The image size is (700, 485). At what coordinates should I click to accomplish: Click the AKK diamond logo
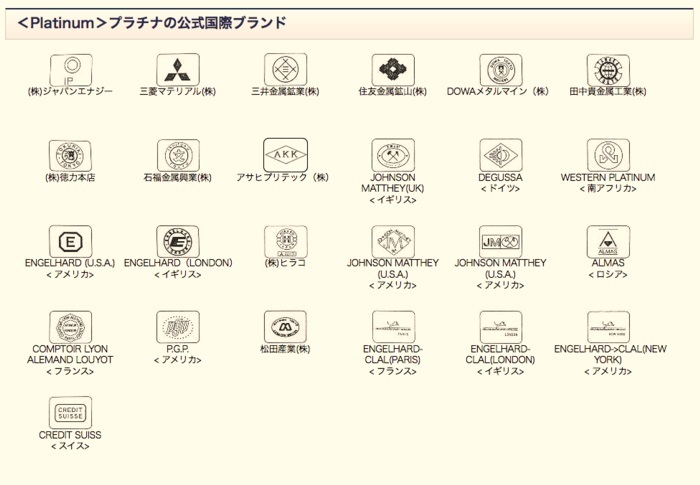[286, 155]
